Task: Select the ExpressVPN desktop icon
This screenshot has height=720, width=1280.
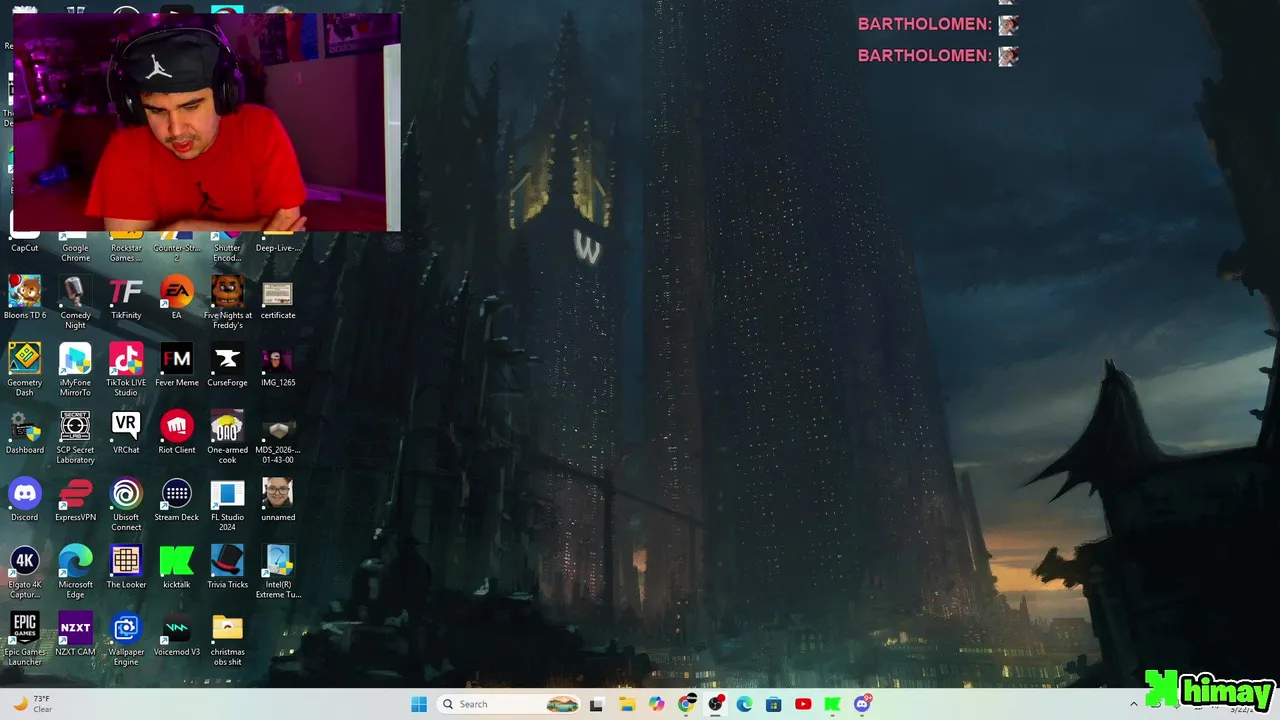Action: [75, 500]
